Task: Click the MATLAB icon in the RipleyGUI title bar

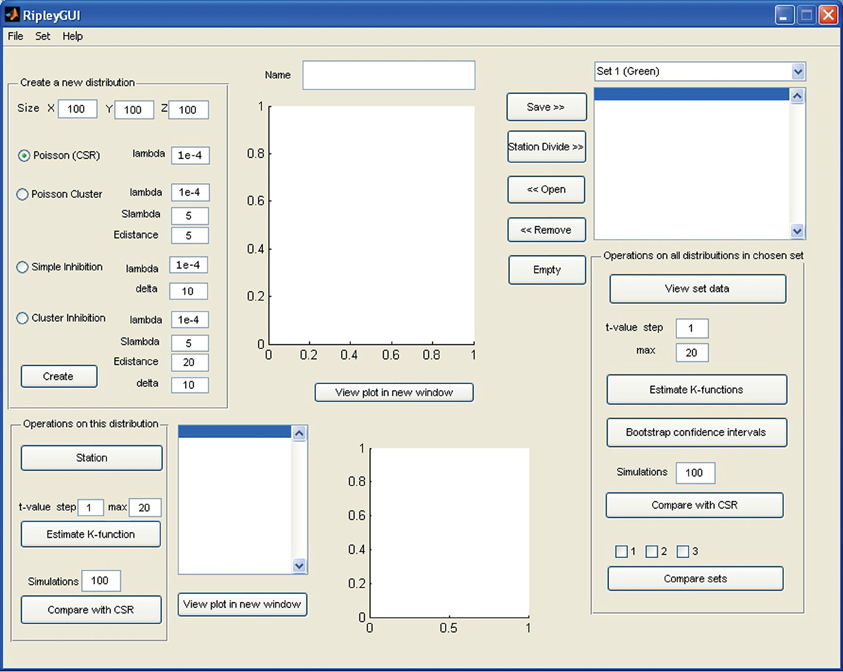Action: click(x=12, y=15)
